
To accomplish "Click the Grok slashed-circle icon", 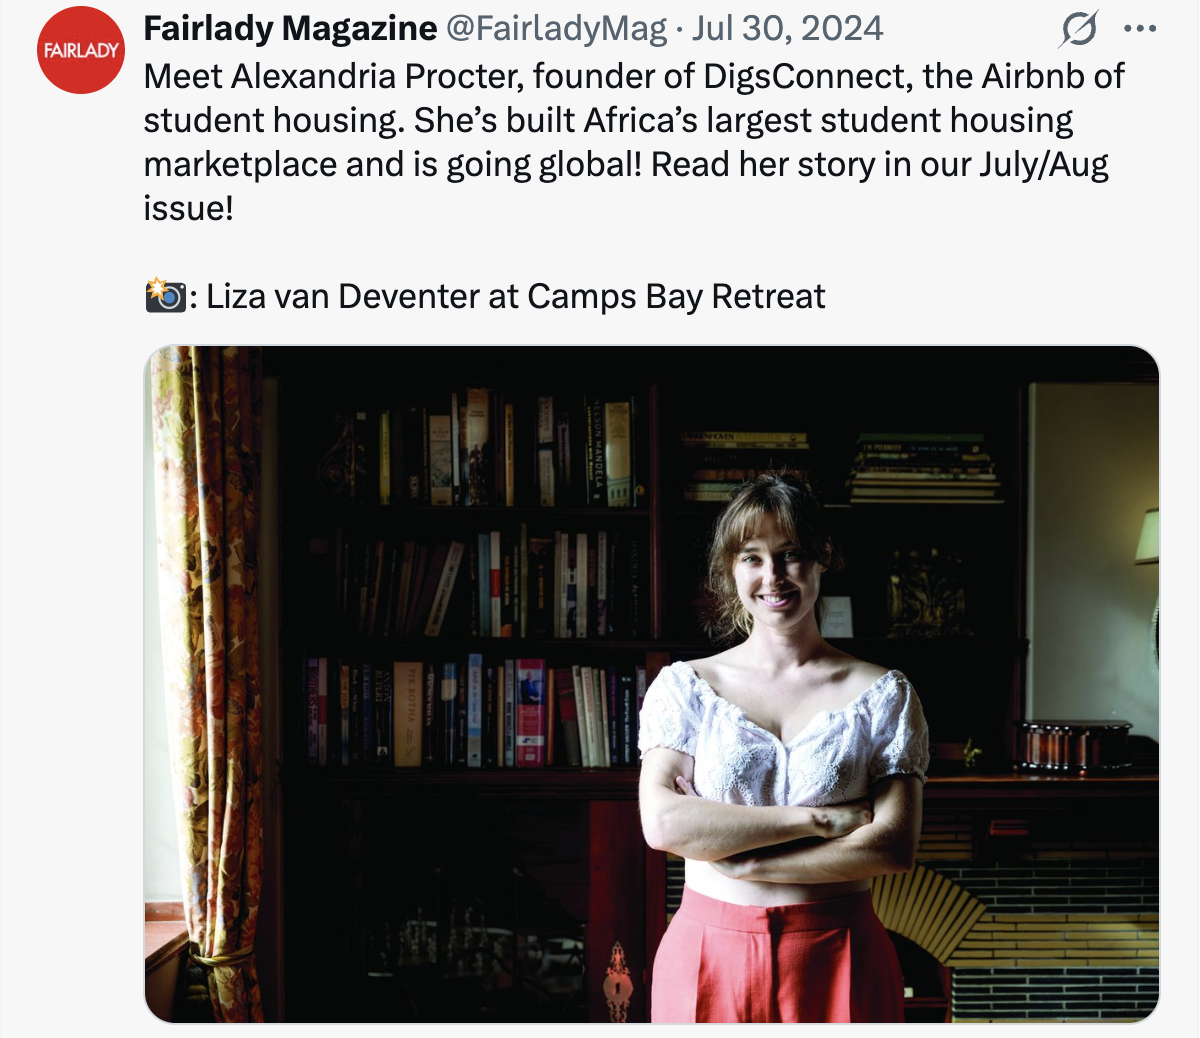I will pyautogui.click(x=1078, y=29).
